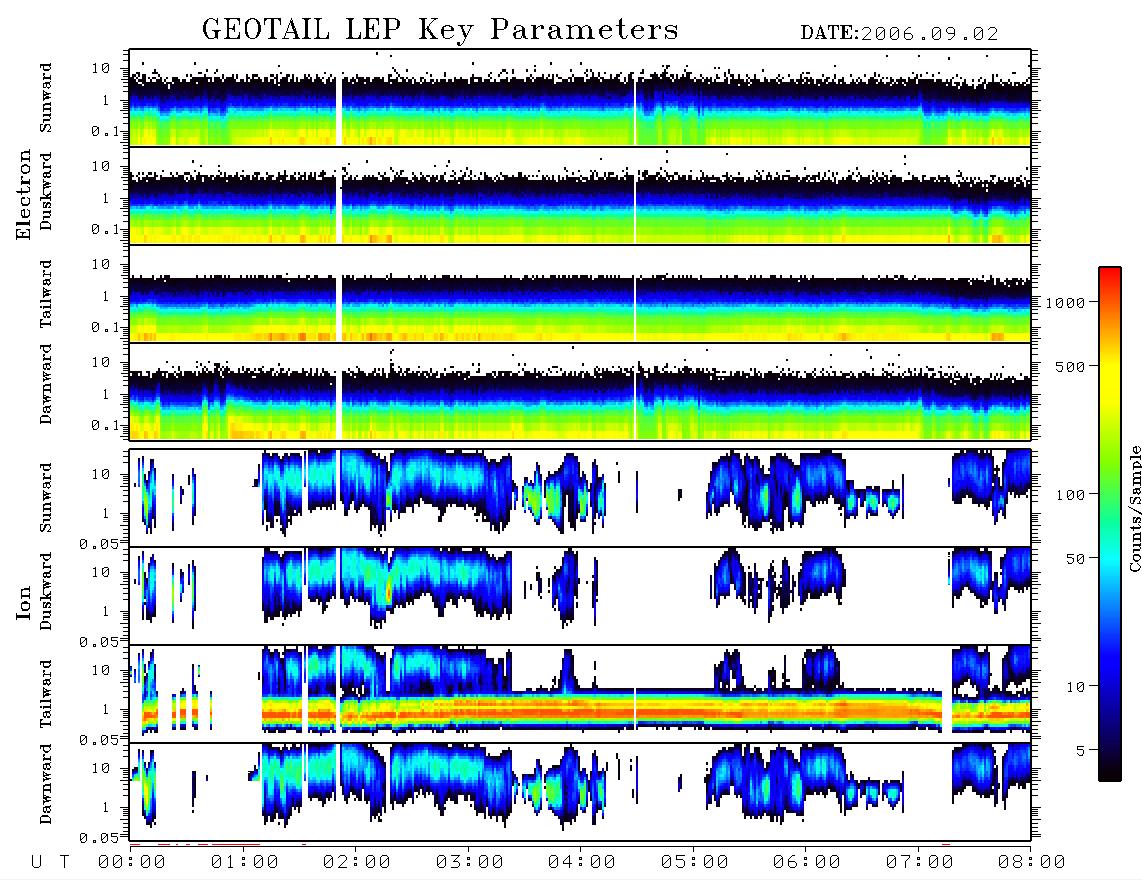Click the "Counts/Sample" colorbar label
The height and width of the screenshot is (880, 1142).
(1135, 508)
